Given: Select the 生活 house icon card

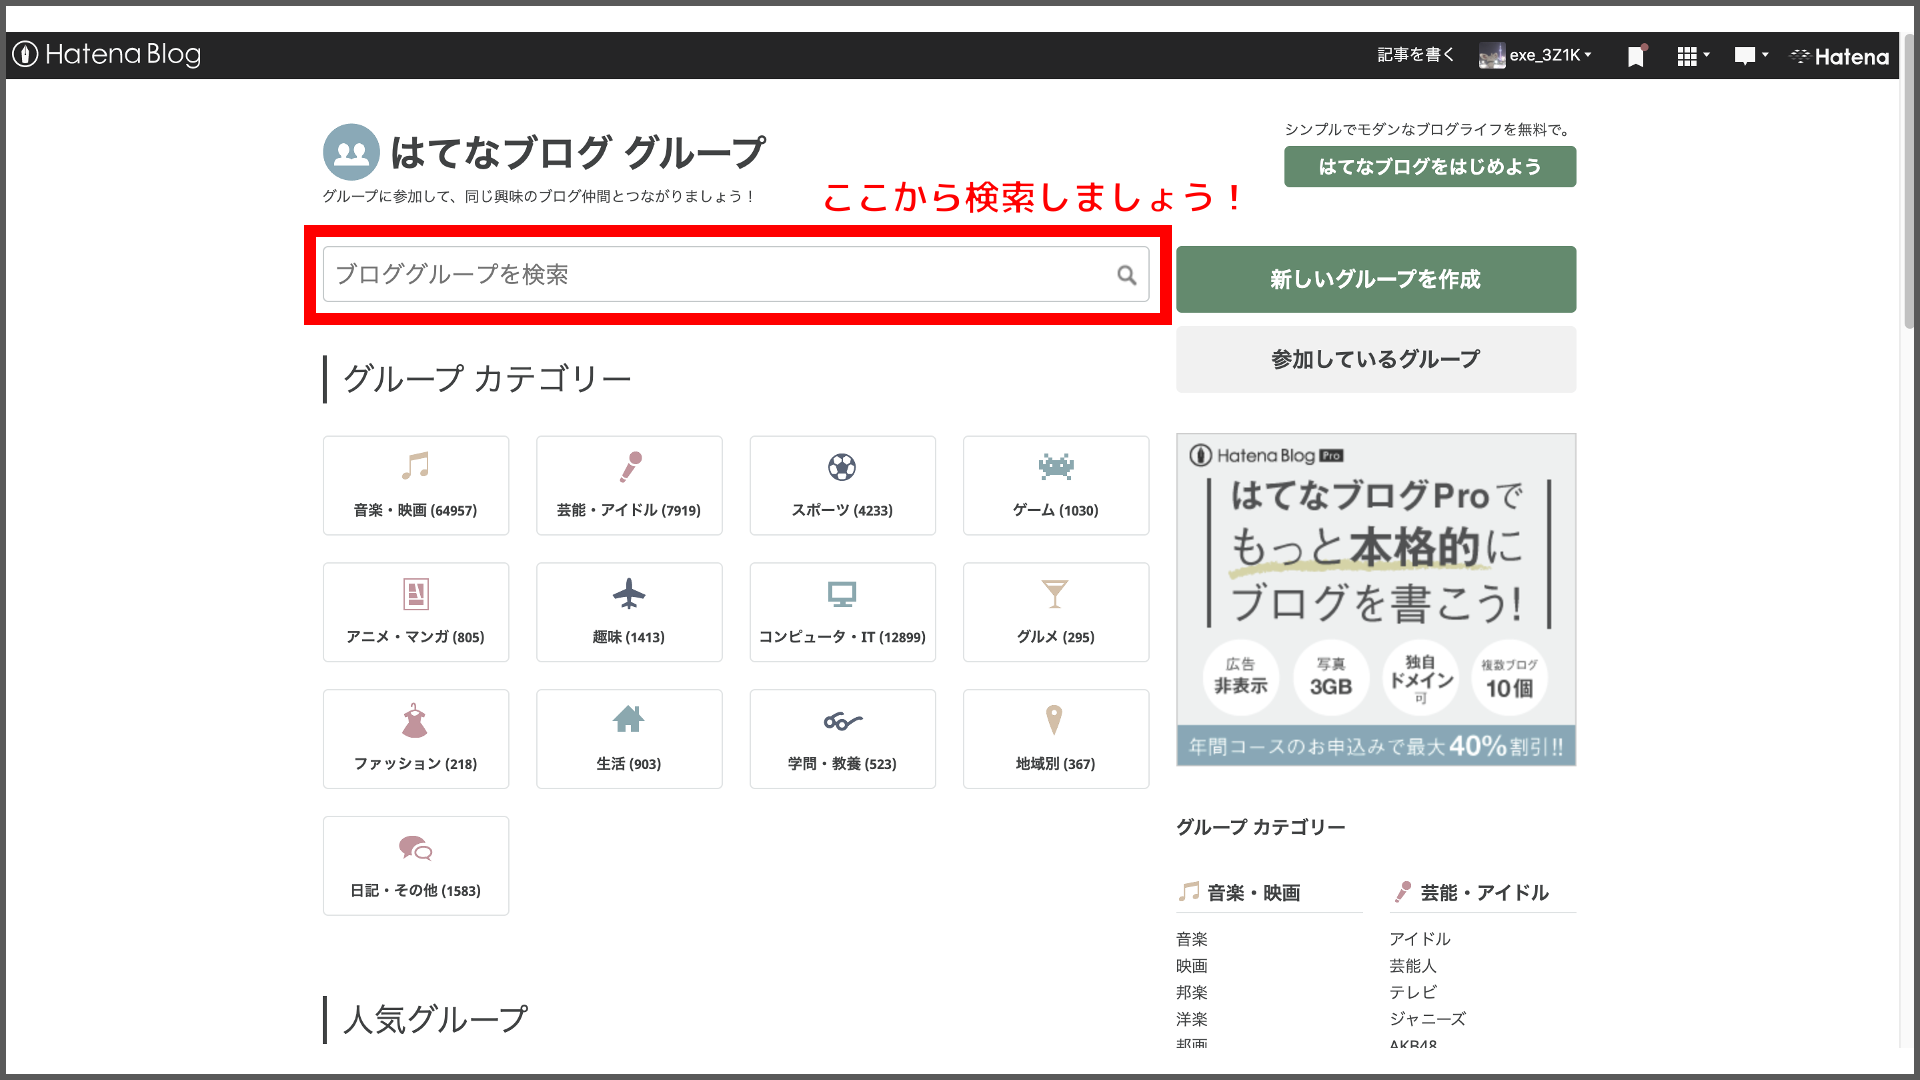Looking at the screenshot, I should point(629,739).
